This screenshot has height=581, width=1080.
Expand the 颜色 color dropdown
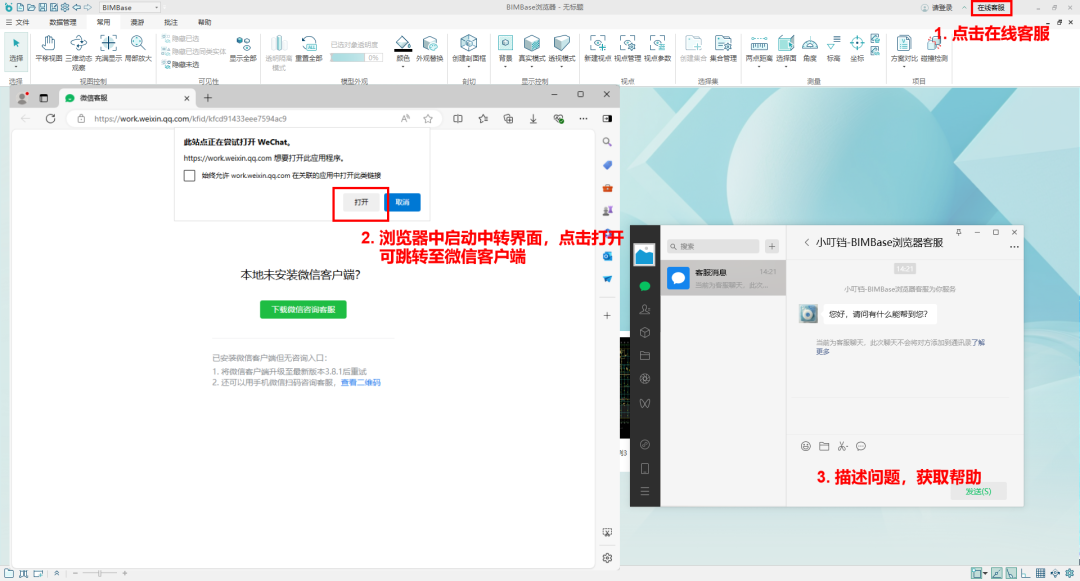(x=403, y=67)
